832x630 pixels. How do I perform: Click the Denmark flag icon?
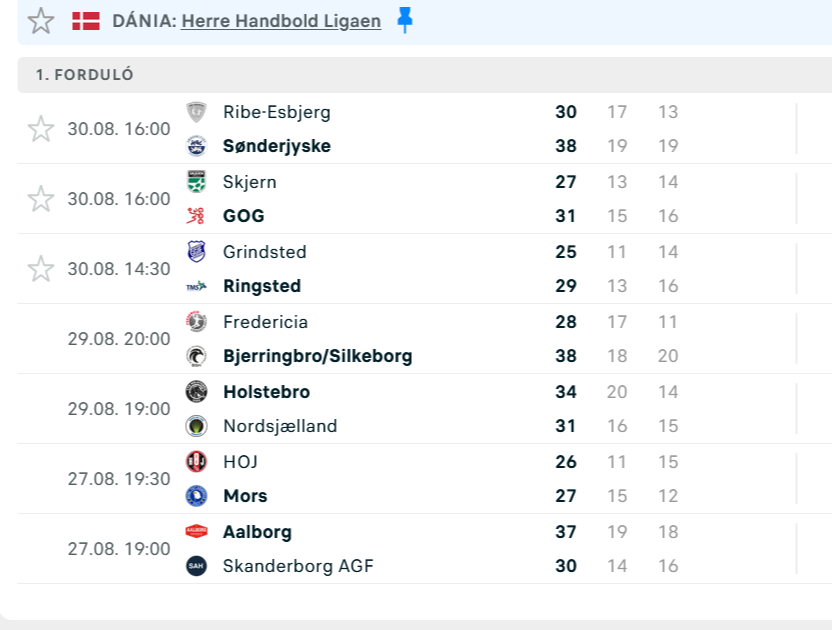pyautogui.click(x=86, y=21)
